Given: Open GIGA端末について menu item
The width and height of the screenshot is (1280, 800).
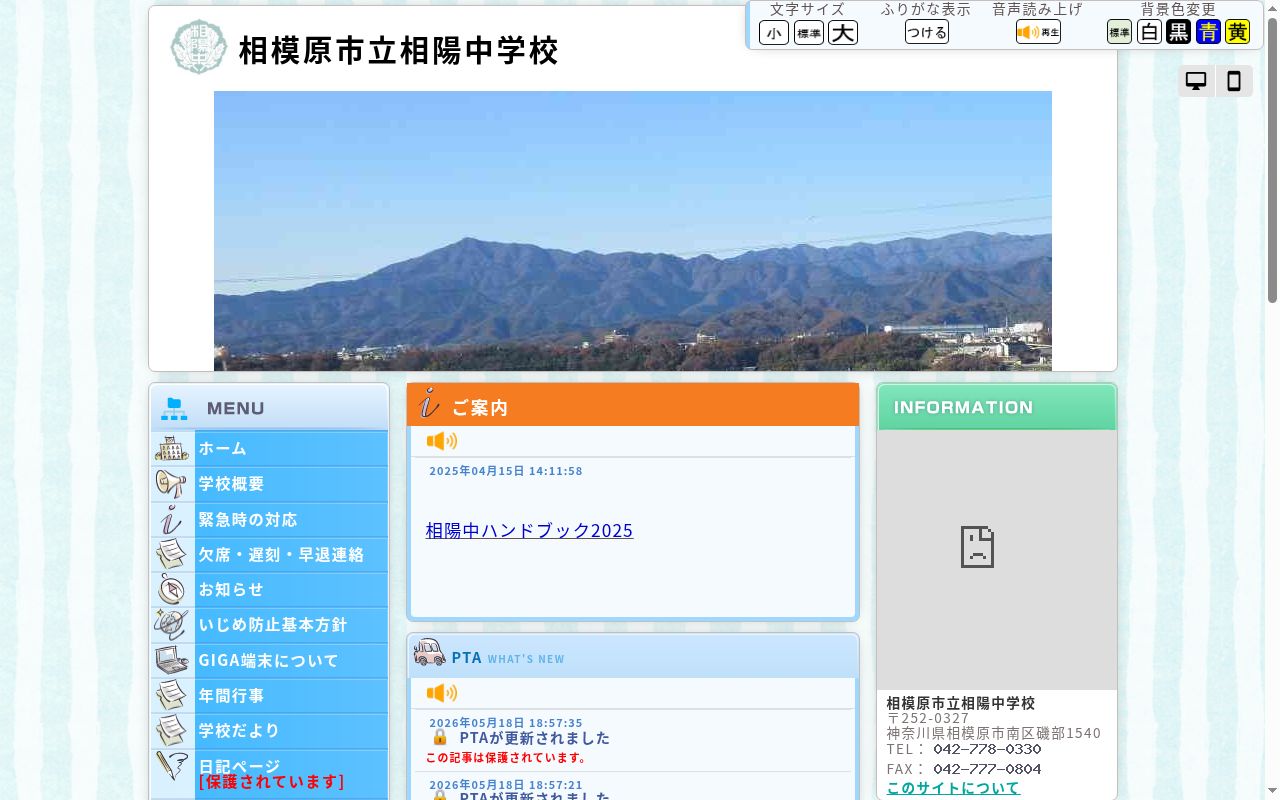Looking at the screenshot, I should (x=270, y=660).
